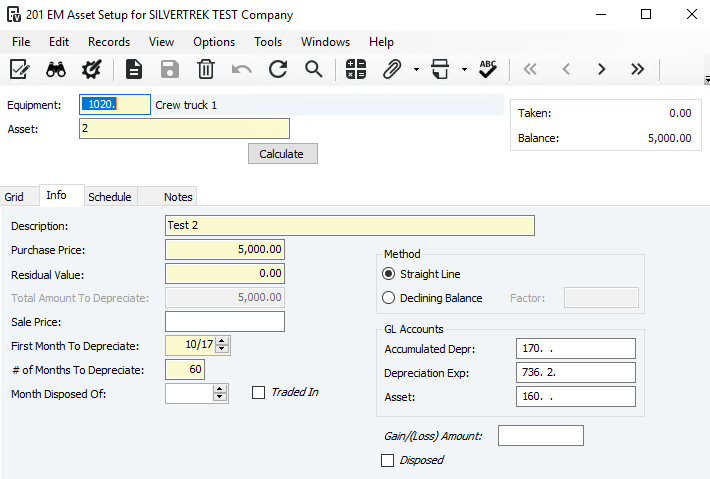Click the Balance value 5,000.00
The width and height of the screenshot is (710, 479).
point(669,138)
